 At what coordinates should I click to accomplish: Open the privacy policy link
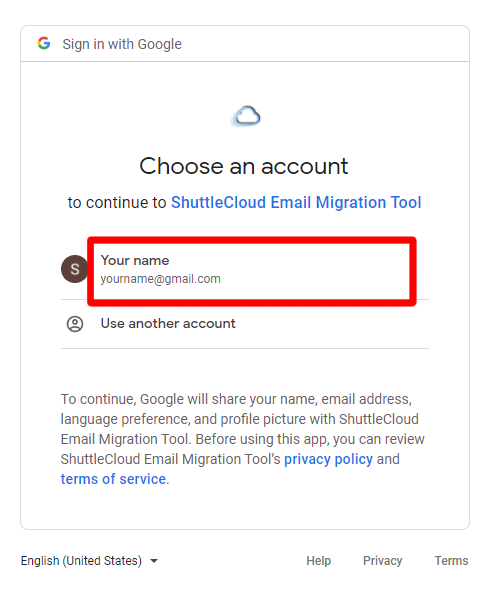click(328, 459)
